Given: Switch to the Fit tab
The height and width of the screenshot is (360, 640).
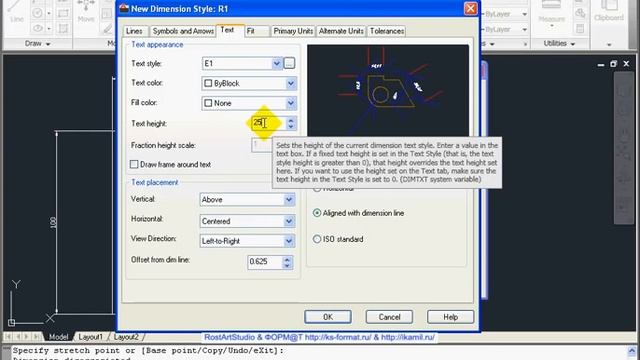Looking at the screenshot, I should pyautogui.click(x=257, y=31).
